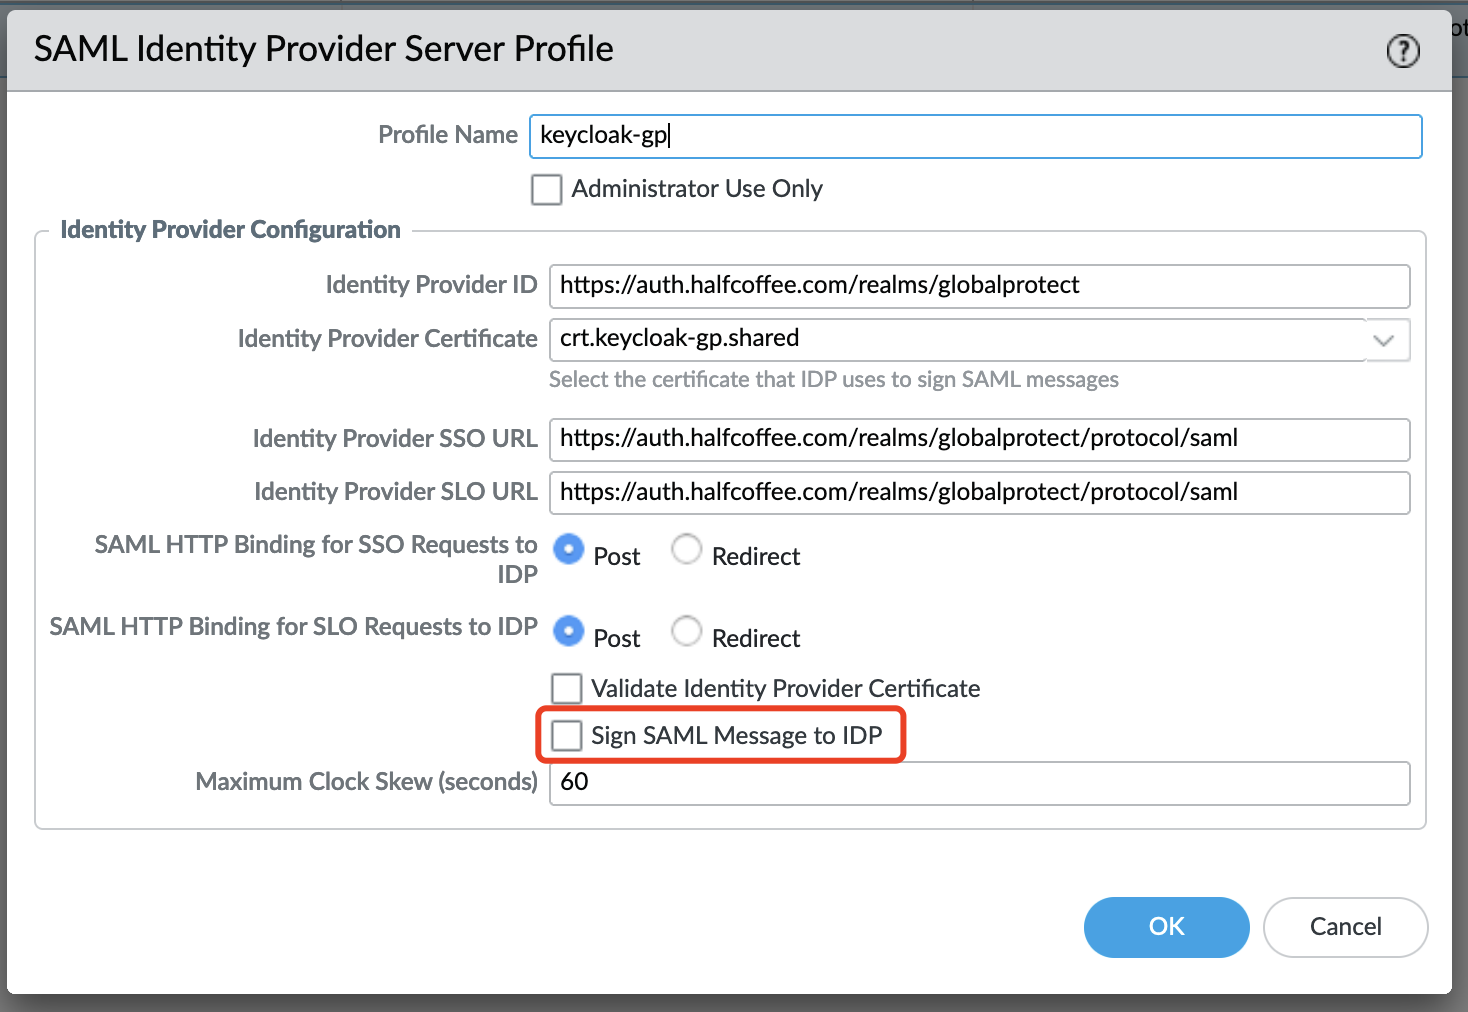Select Post binding for SSO requests

click(x=568, y=548)
